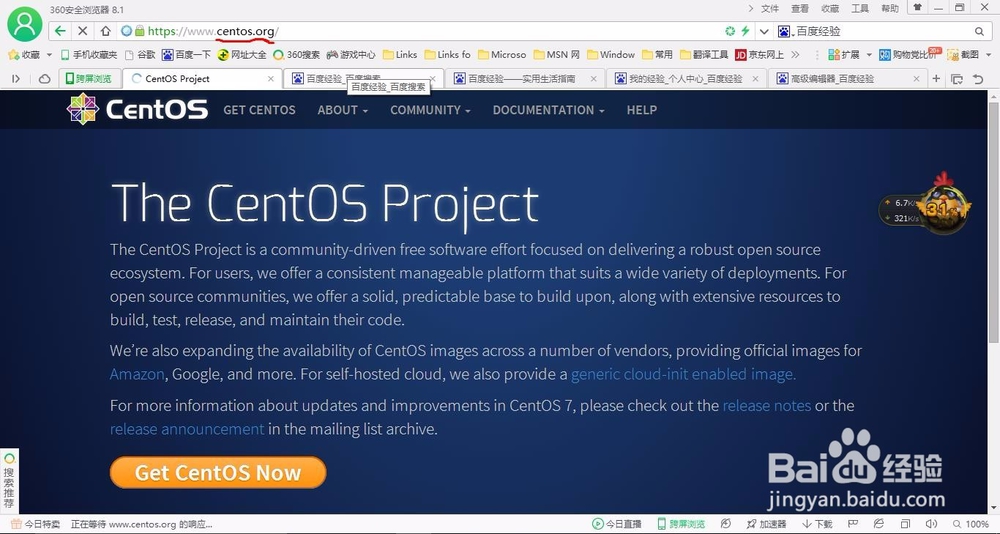Open the 游戏中心 bookmark
The image size is (1000, 534).
(351, 55)
